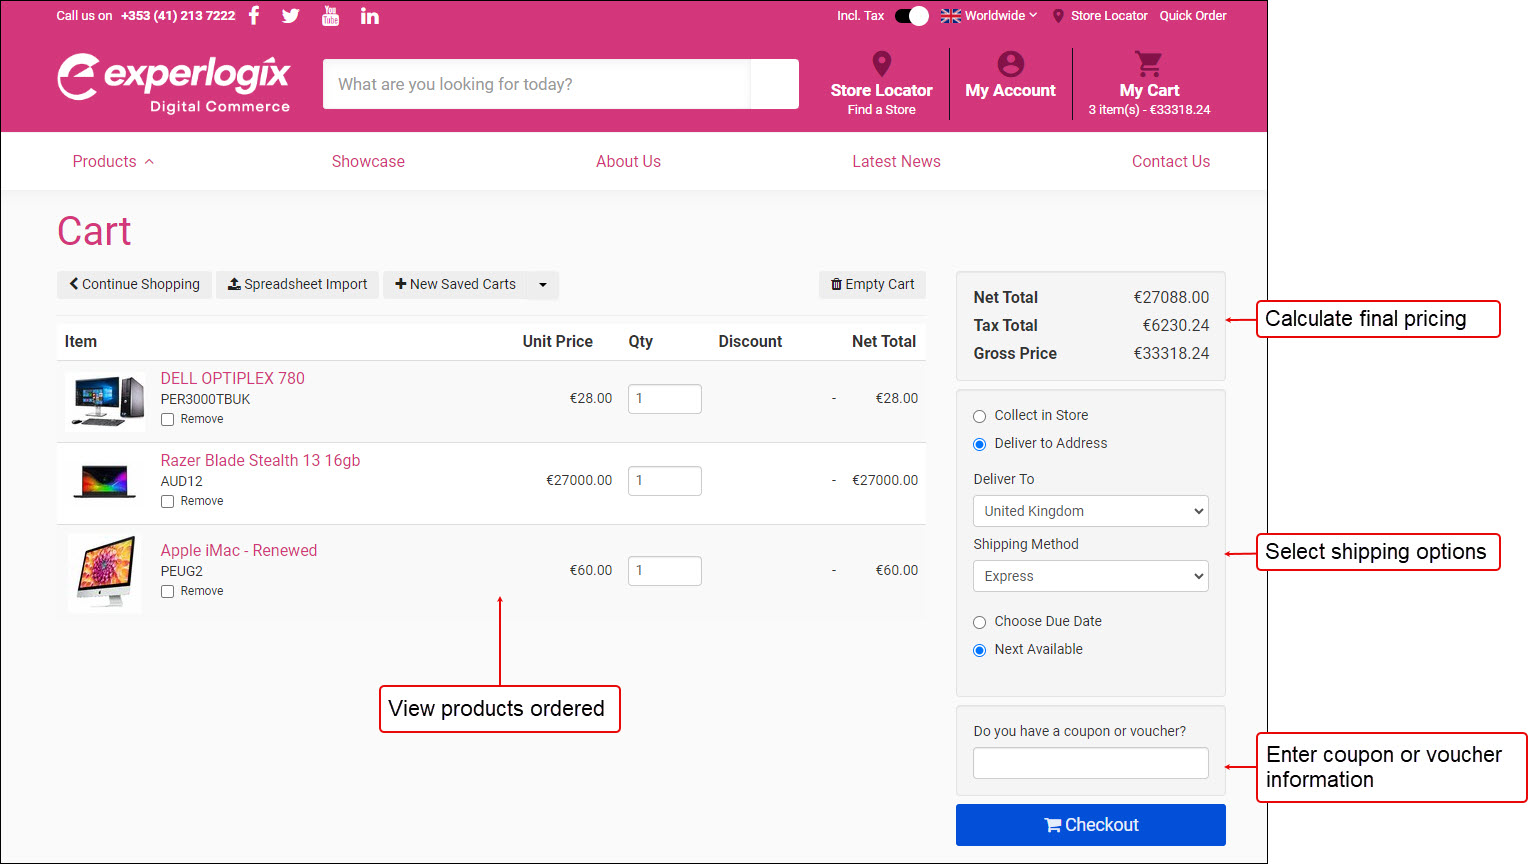The height and width of the screenshot is (864, 1530).
Task: Open My Cart using the cart icon
Action: pyautogui.click(x=1148, y=62)
